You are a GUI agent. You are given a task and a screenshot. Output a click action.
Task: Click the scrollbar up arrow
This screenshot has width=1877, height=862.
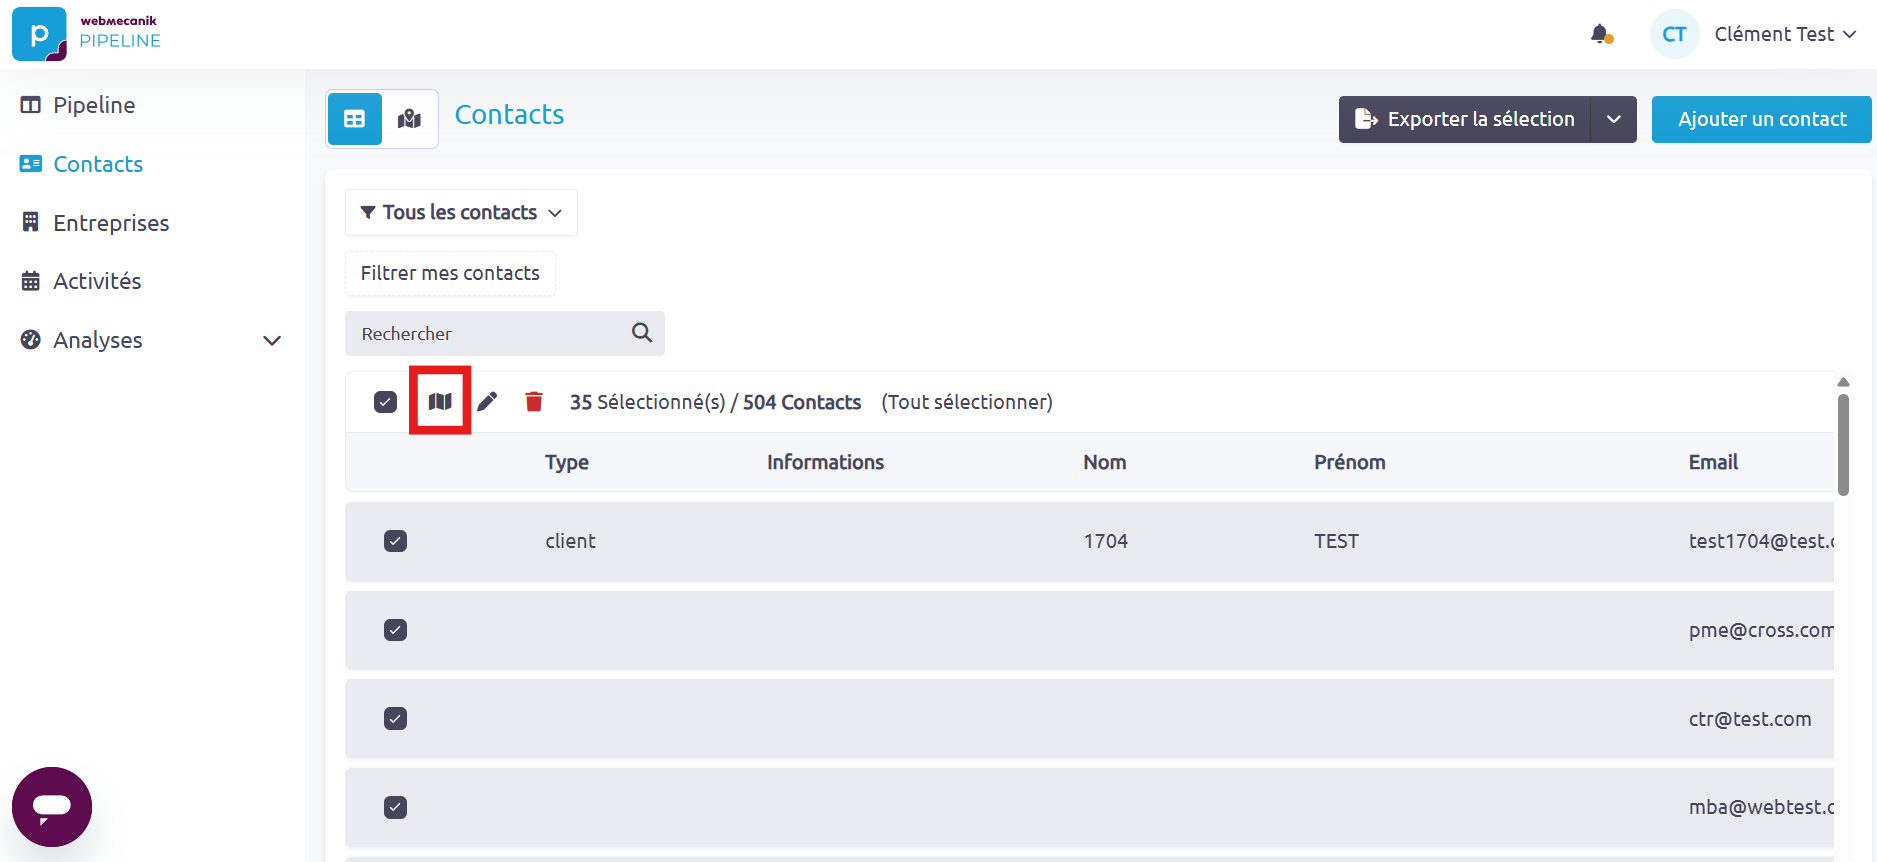pos(1843,382)
